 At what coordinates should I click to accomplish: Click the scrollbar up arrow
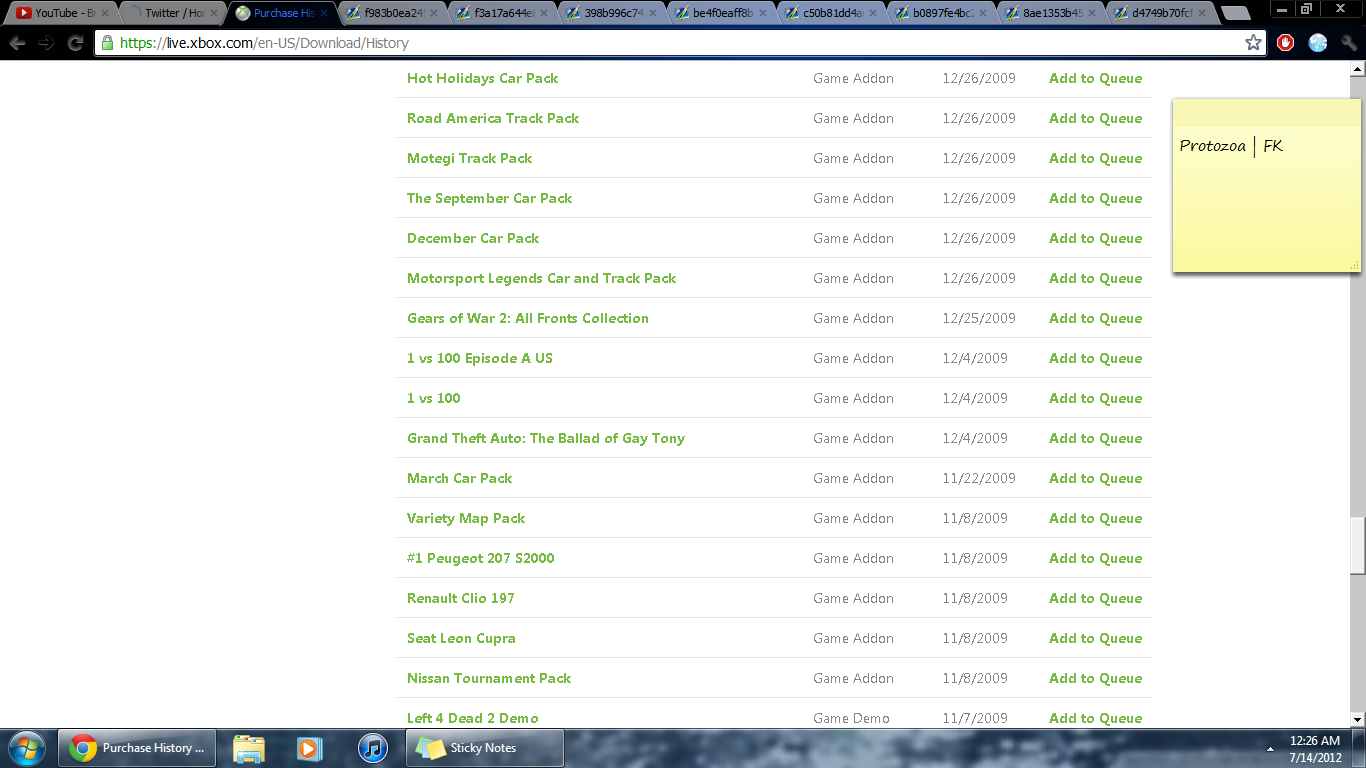point(1357,69)
